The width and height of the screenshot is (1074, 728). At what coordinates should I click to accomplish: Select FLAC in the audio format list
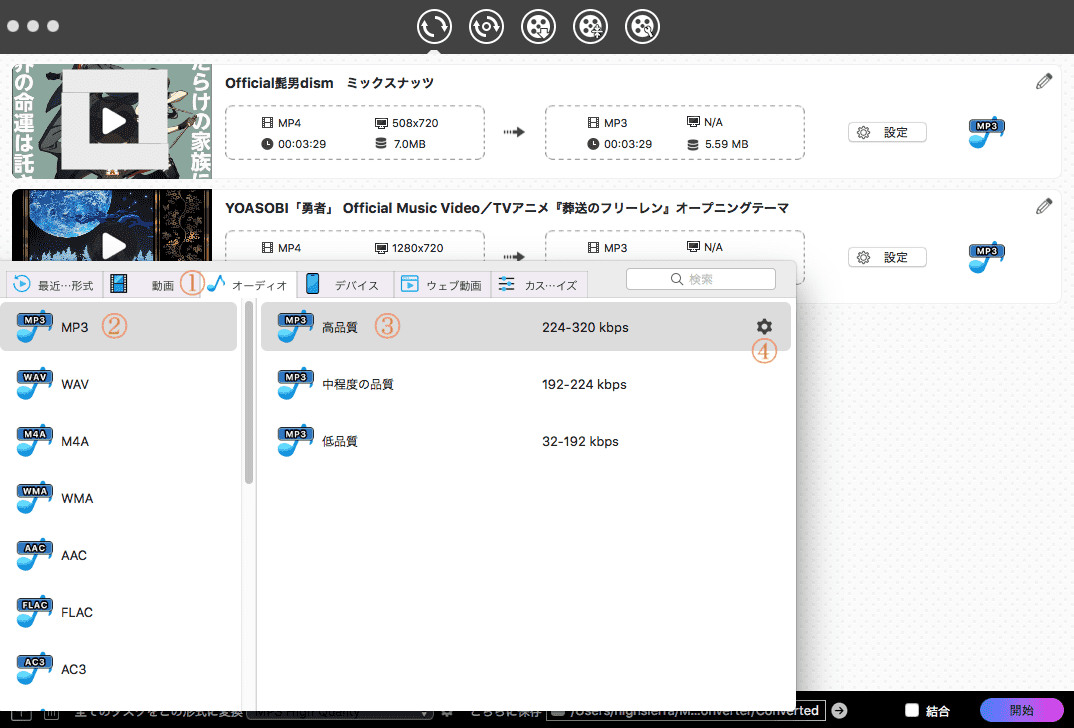118,612
